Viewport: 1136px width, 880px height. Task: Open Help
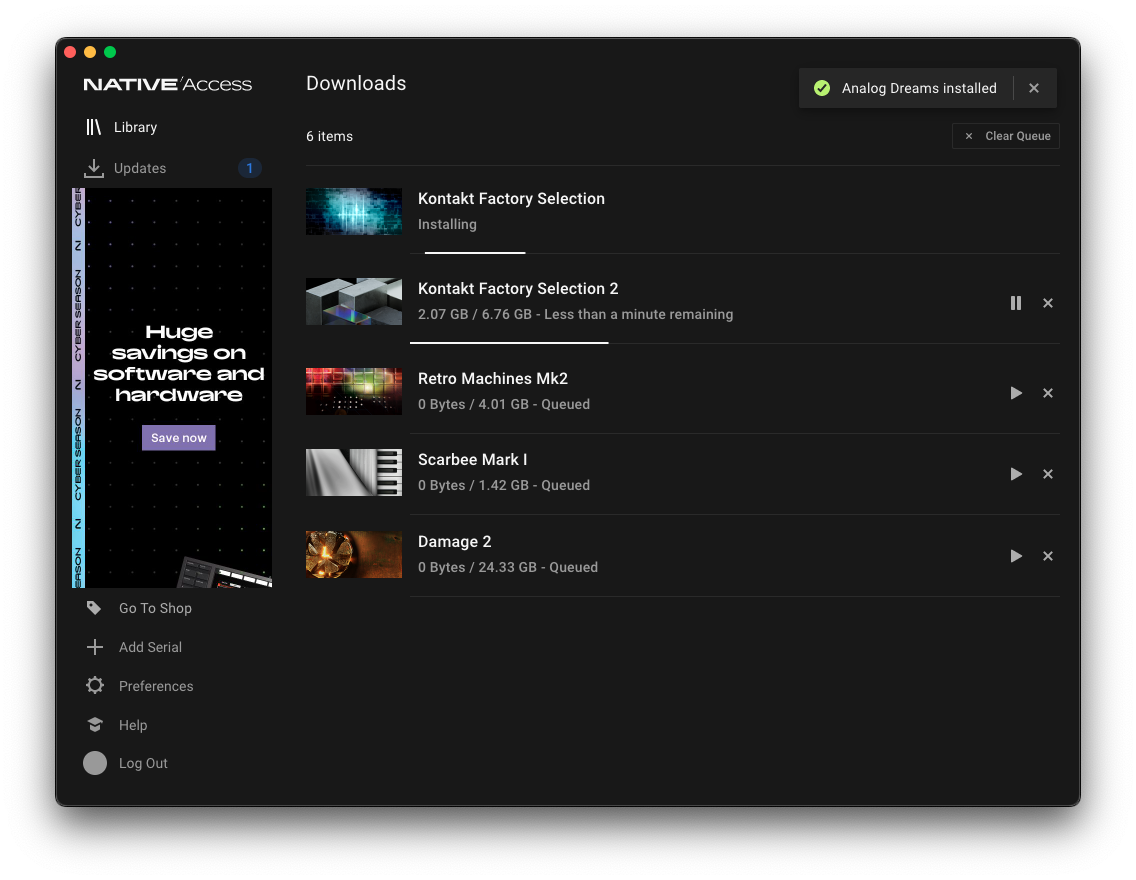[133, 725]
